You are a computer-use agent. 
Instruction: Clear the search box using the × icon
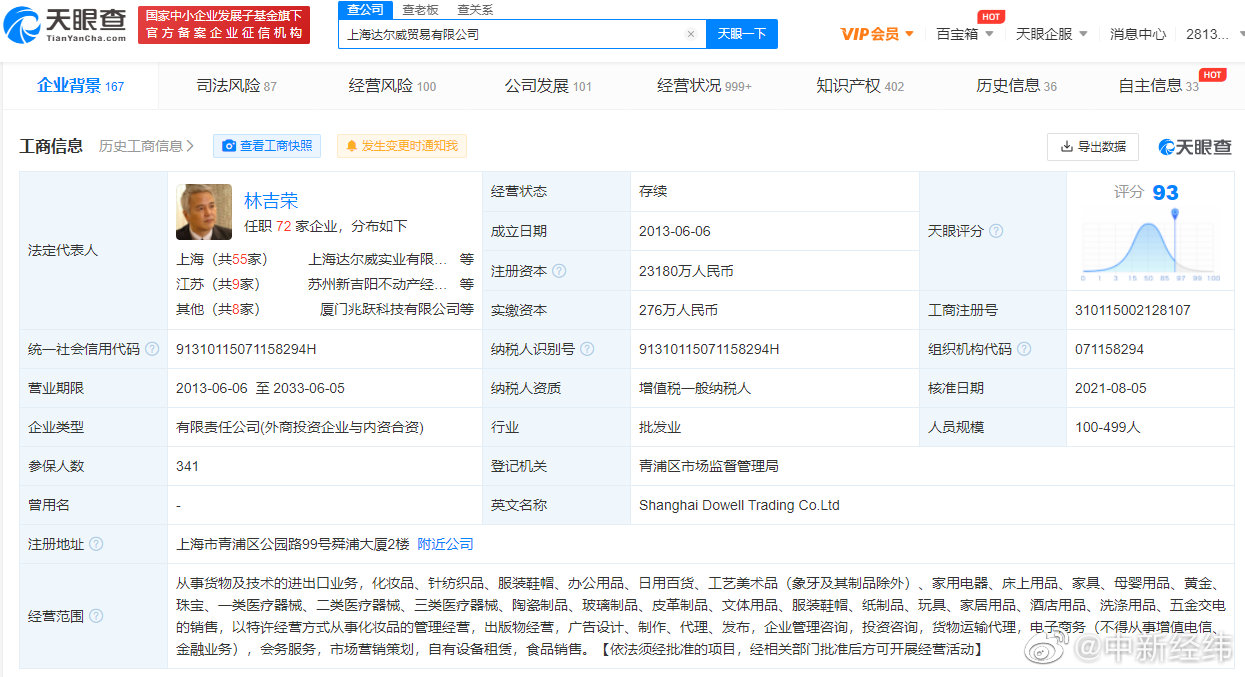690,33
